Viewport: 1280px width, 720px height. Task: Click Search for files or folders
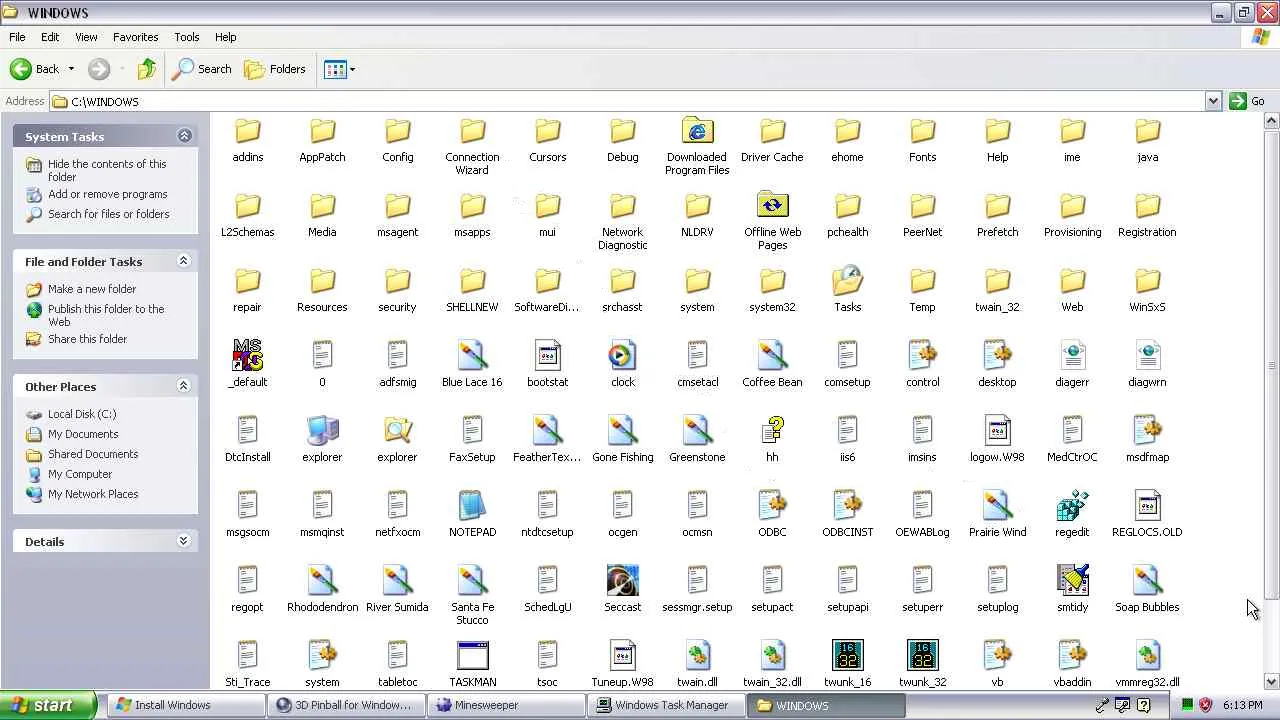pos(109,214)
